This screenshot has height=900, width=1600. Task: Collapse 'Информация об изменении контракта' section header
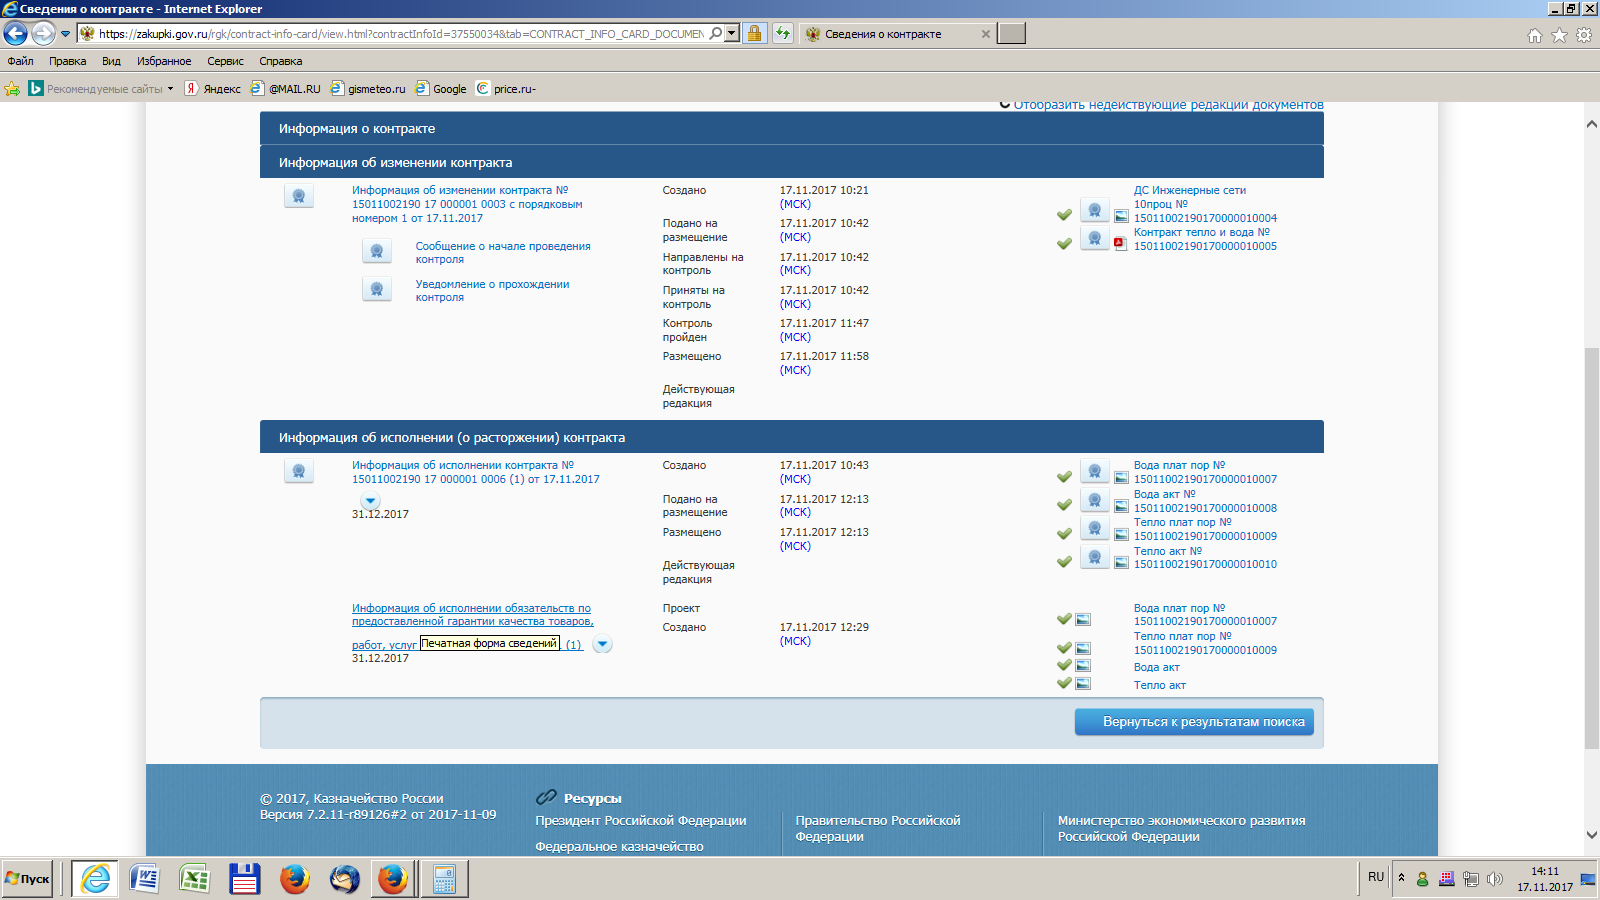pos(790,162)
